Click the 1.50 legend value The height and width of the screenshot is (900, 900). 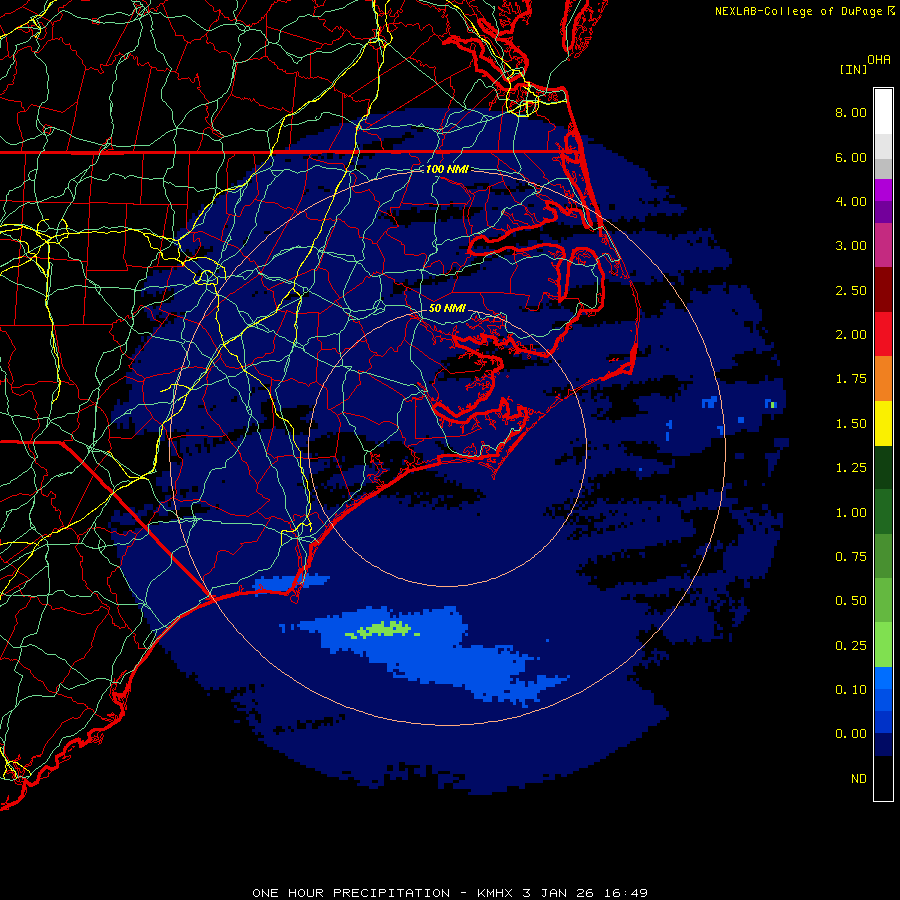(851, 424)
